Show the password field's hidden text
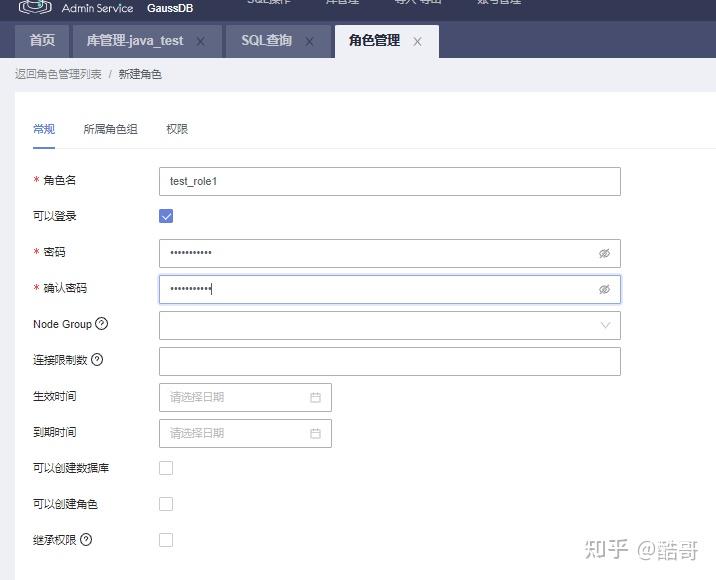 (x=604, y=253)
